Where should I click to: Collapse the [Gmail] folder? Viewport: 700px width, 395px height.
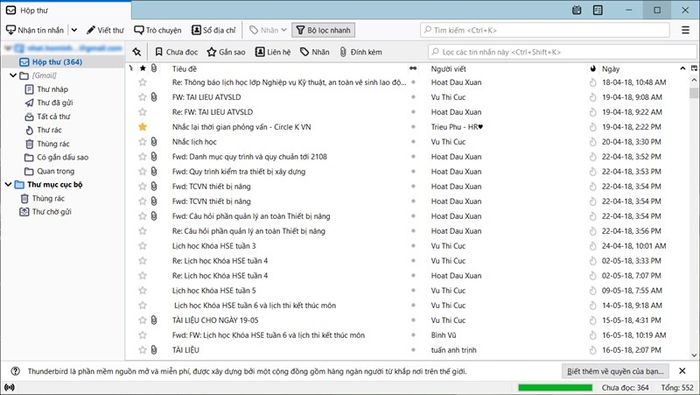13,75
